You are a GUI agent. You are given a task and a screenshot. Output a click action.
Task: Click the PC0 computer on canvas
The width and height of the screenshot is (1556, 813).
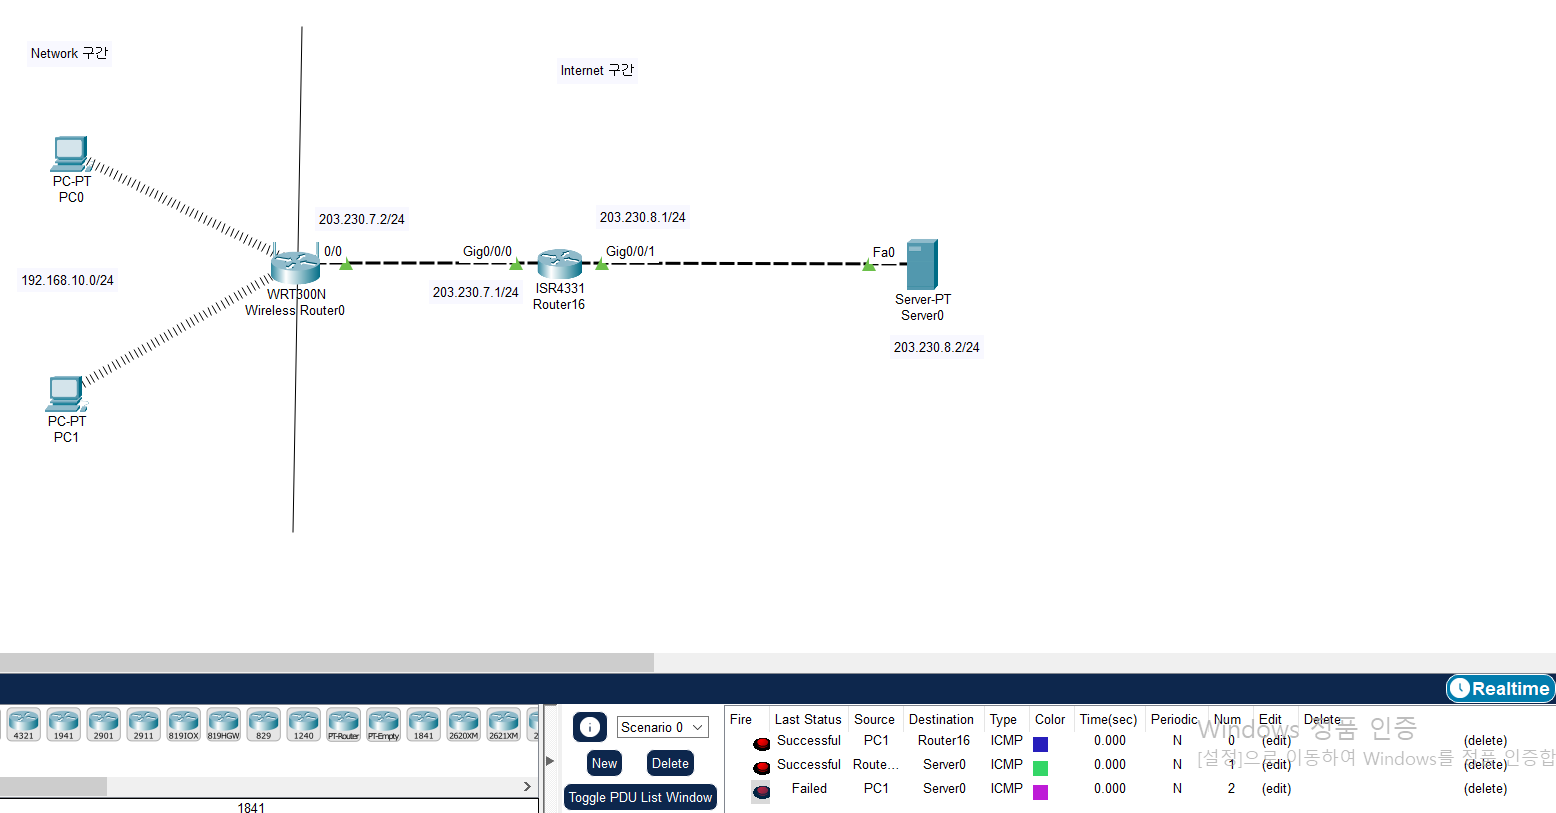coord(71,154)
